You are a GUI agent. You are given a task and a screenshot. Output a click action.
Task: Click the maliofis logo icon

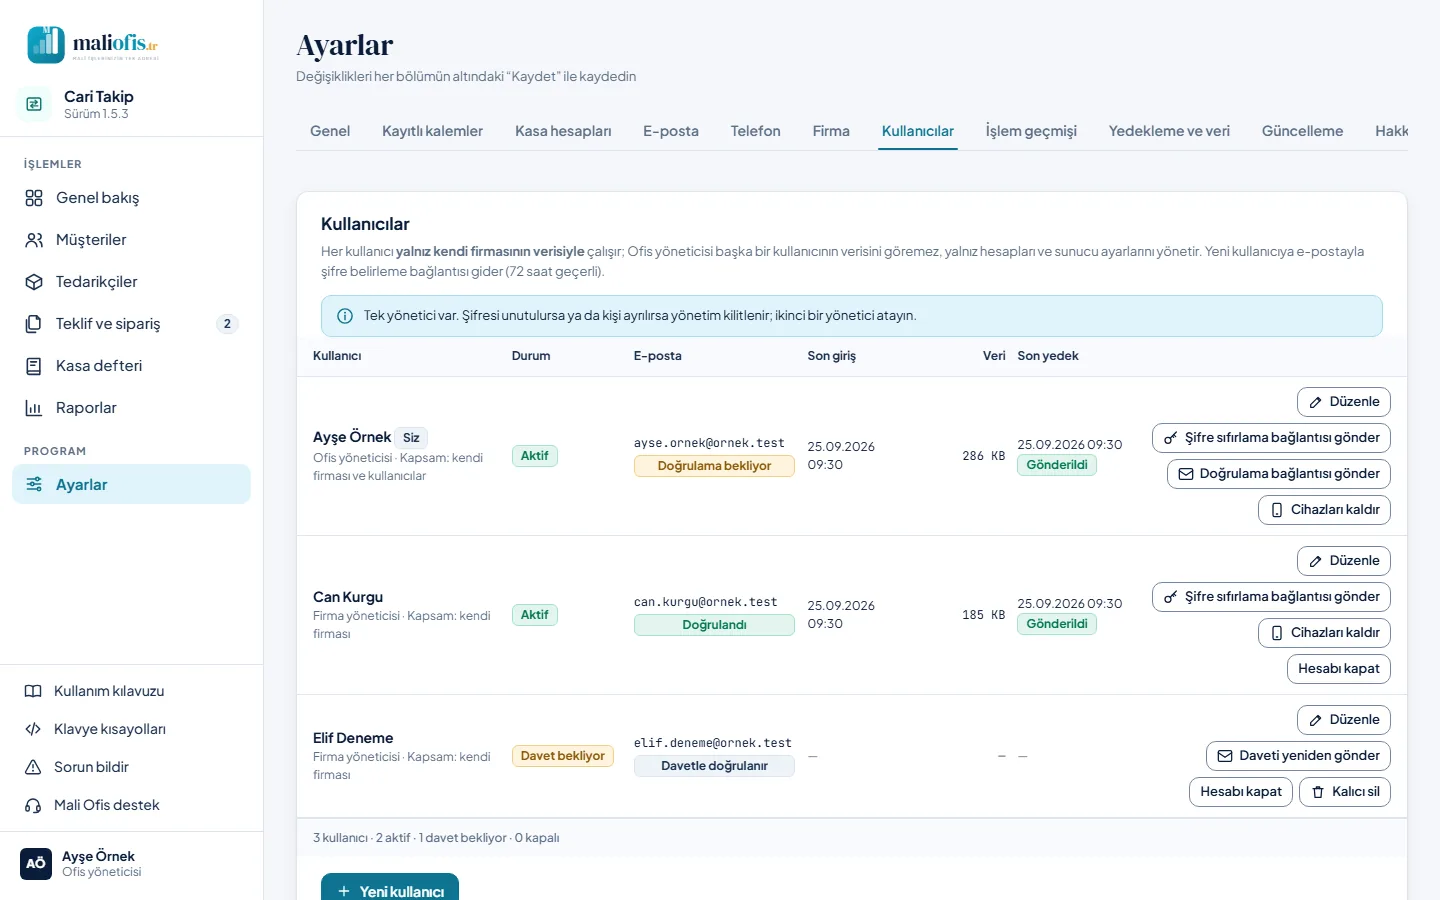(46, 45)
